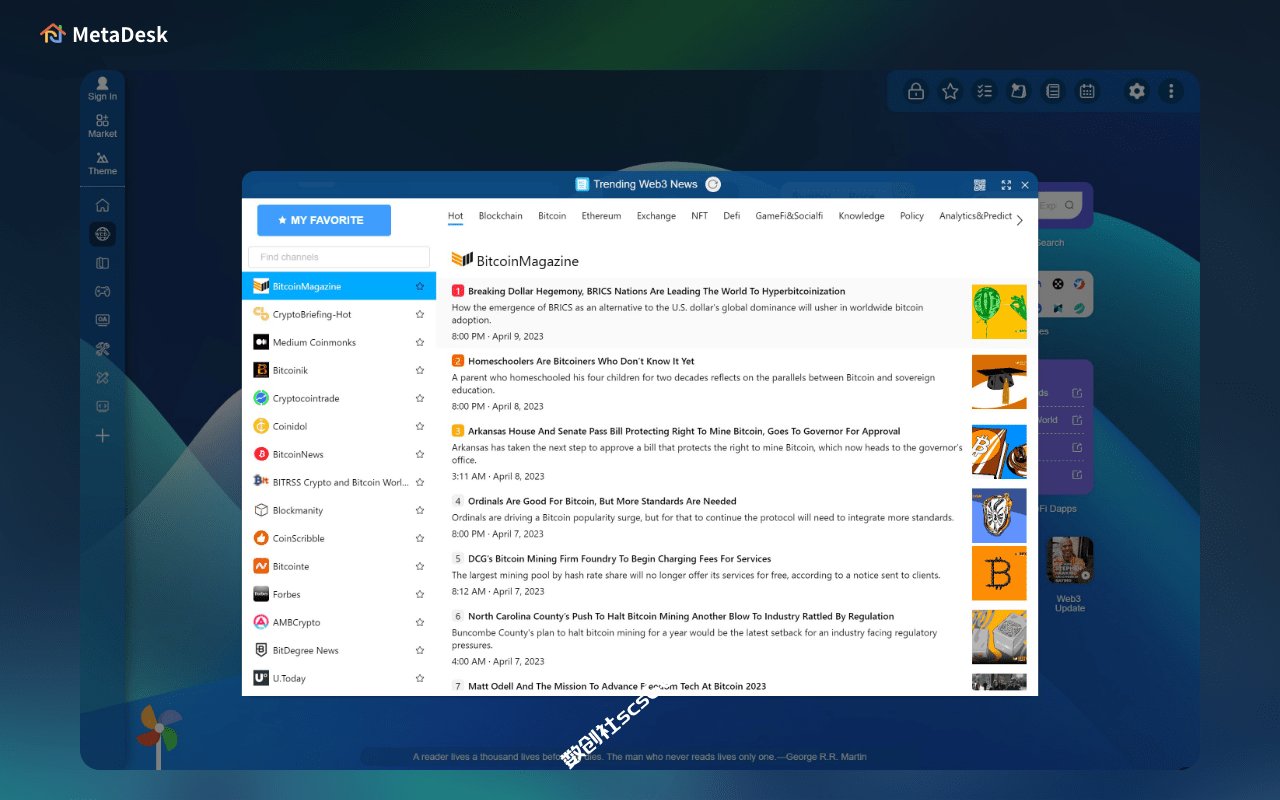Favorite the Medium Coinmonks channel star

pos(420,342)
